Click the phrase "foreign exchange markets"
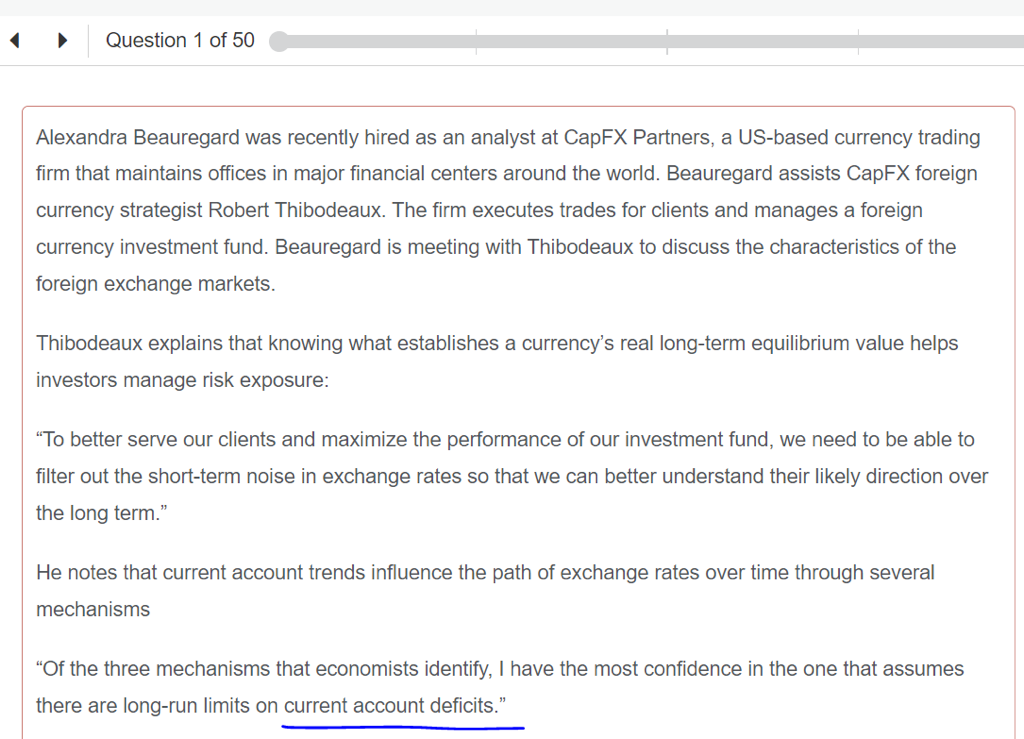The width and height of the screenshot is (1024, 739). click(155, 284)
